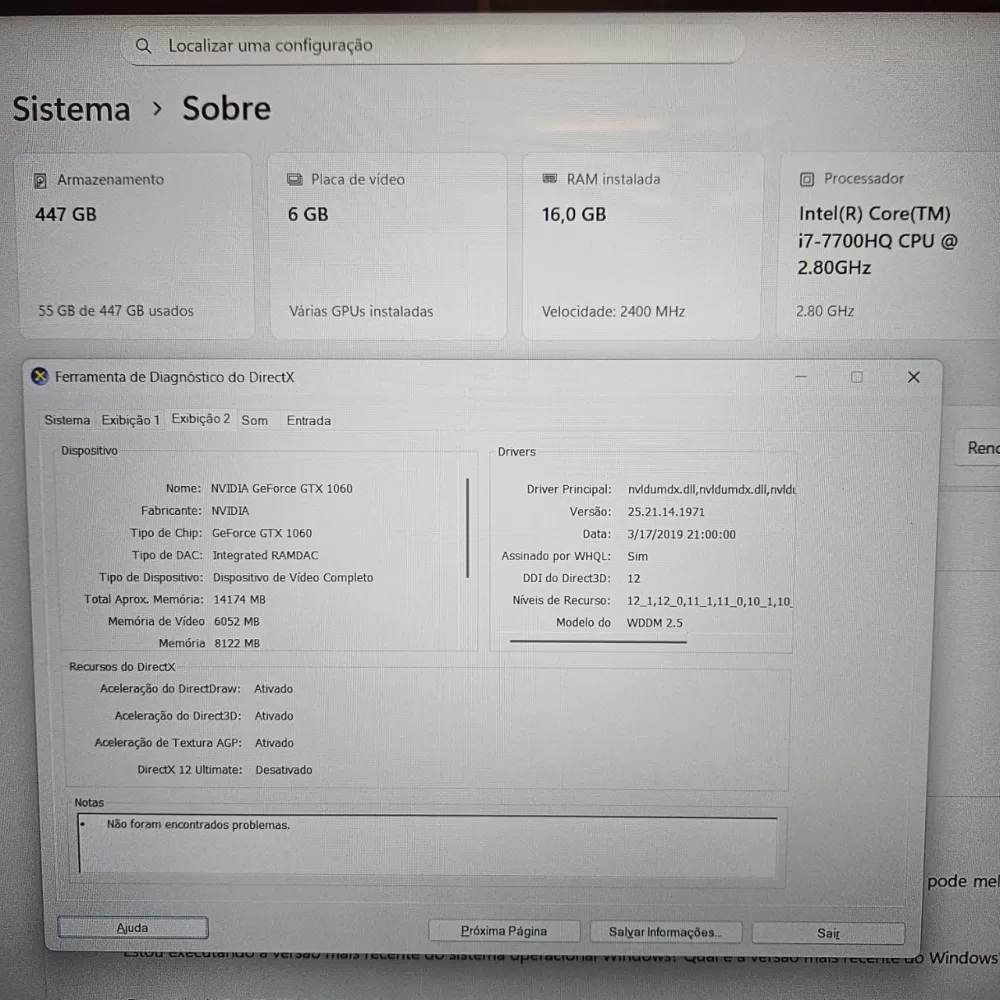Image resolution: width=1000 pixels, height=1000 pixels.
Task: Click the Processador chip icon
Action: click(807, 180)
